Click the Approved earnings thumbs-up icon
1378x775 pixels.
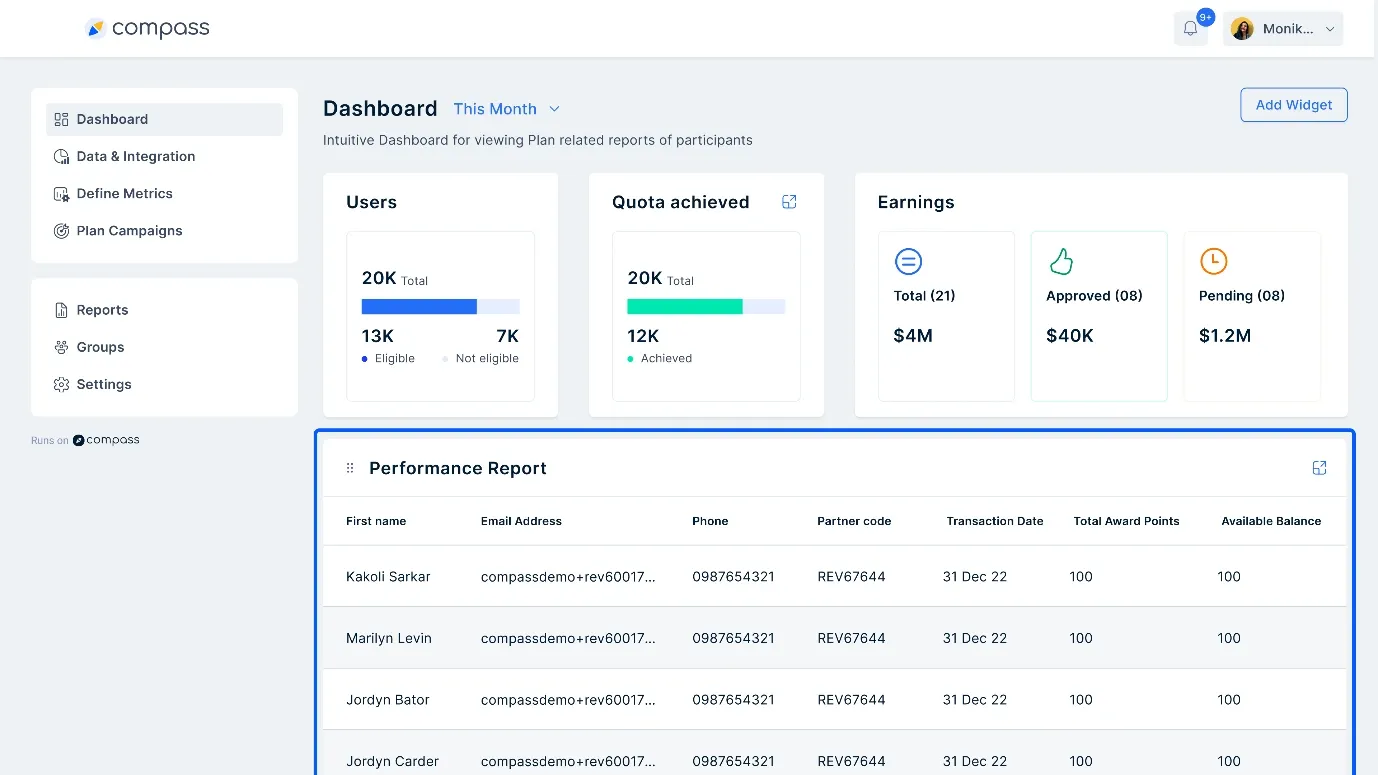pyautogui.click(x=1061, y=261)
